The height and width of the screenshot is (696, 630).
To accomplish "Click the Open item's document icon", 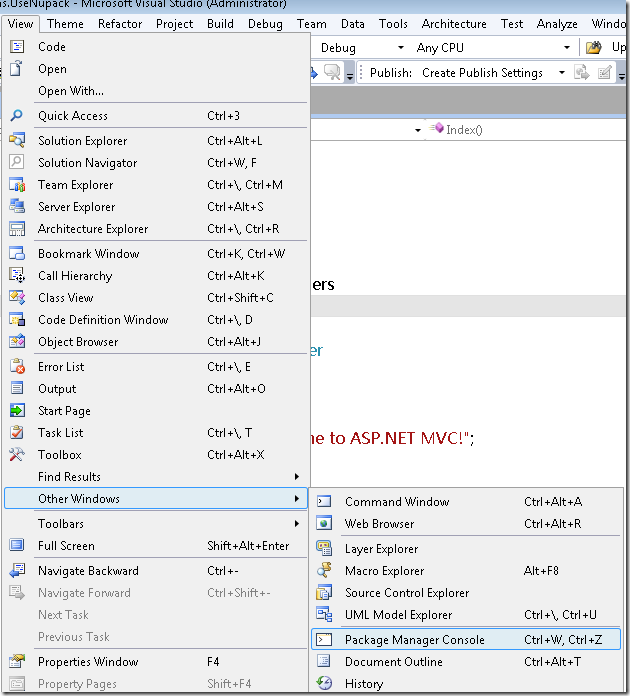I will tap(17, 69).
